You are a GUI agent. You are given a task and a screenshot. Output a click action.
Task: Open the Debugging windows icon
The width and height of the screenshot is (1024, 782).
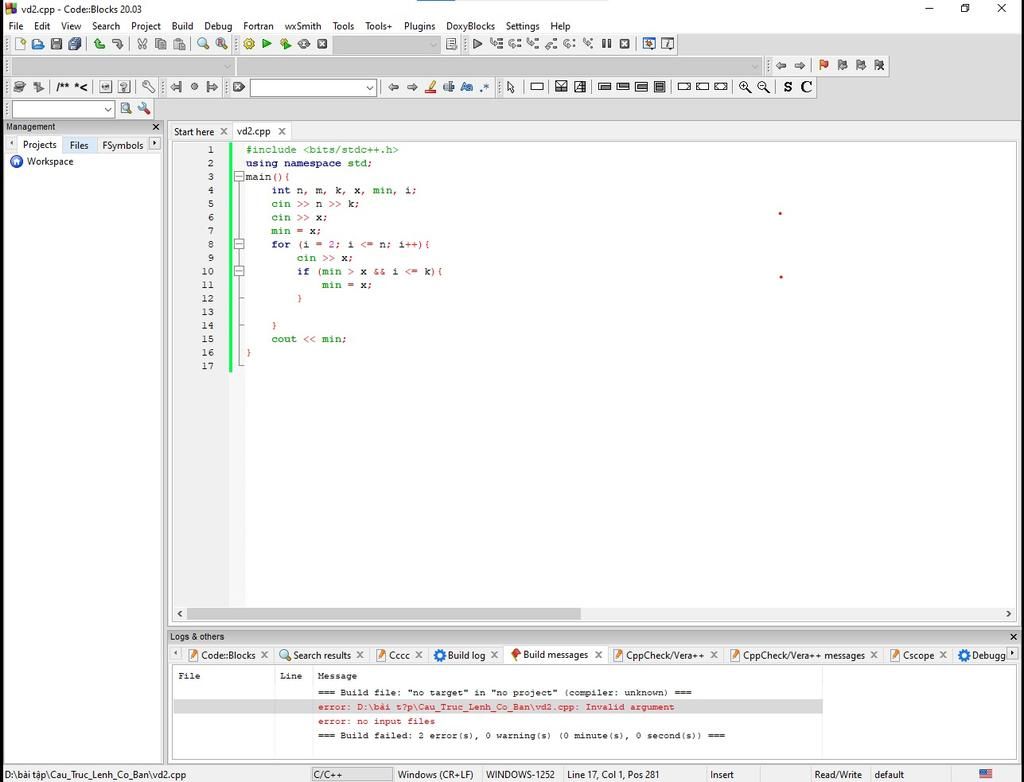click(x=648, y=44)
